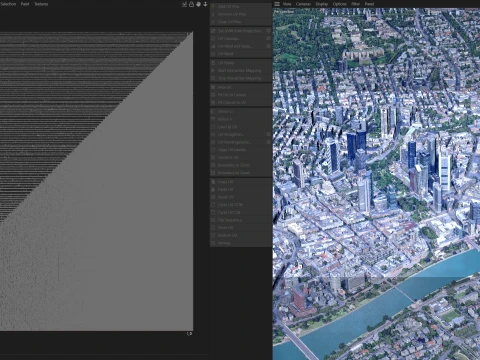Open the viewport View menu
This screenshot has width=480, height=360.
point(287,4)
